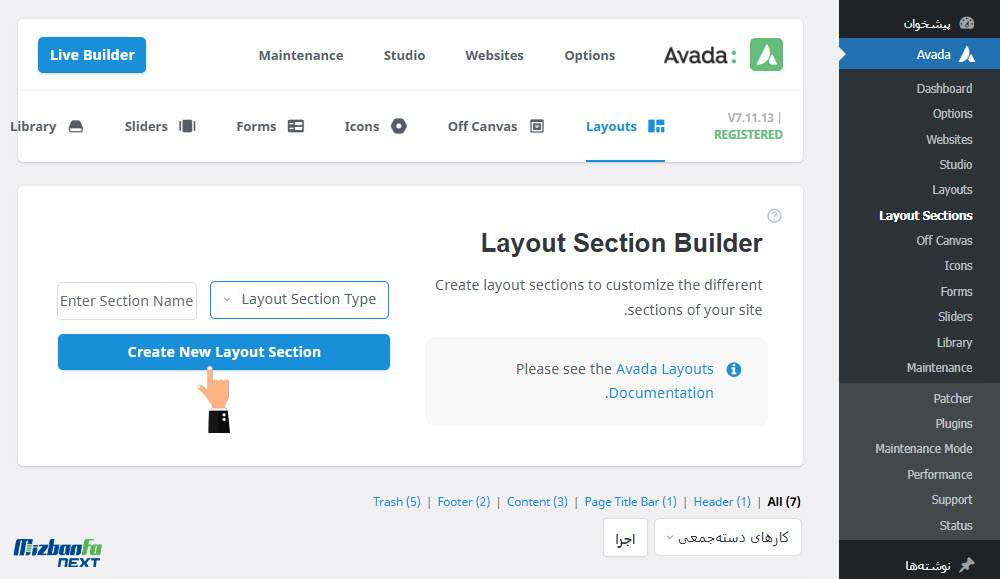Open Options in the top navigation
This screenshot has width=1000, height=579.
590,55
